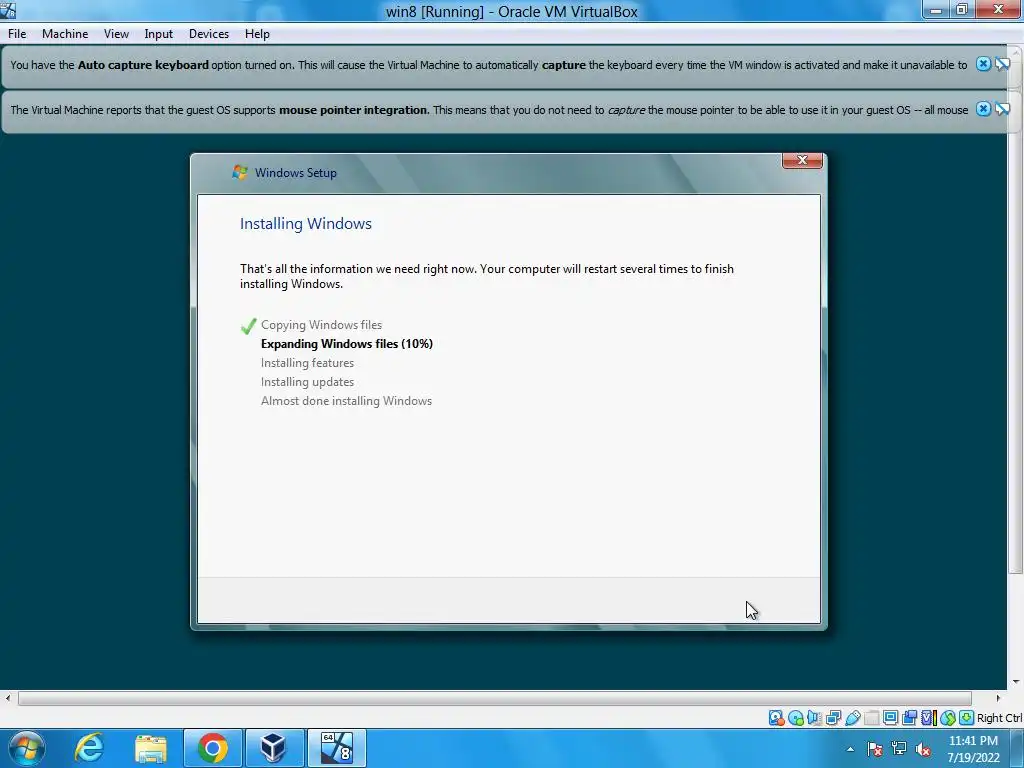Click the left scroll arrow of horizontal scrollbar
1024x768 pixels.
(8, 698)
